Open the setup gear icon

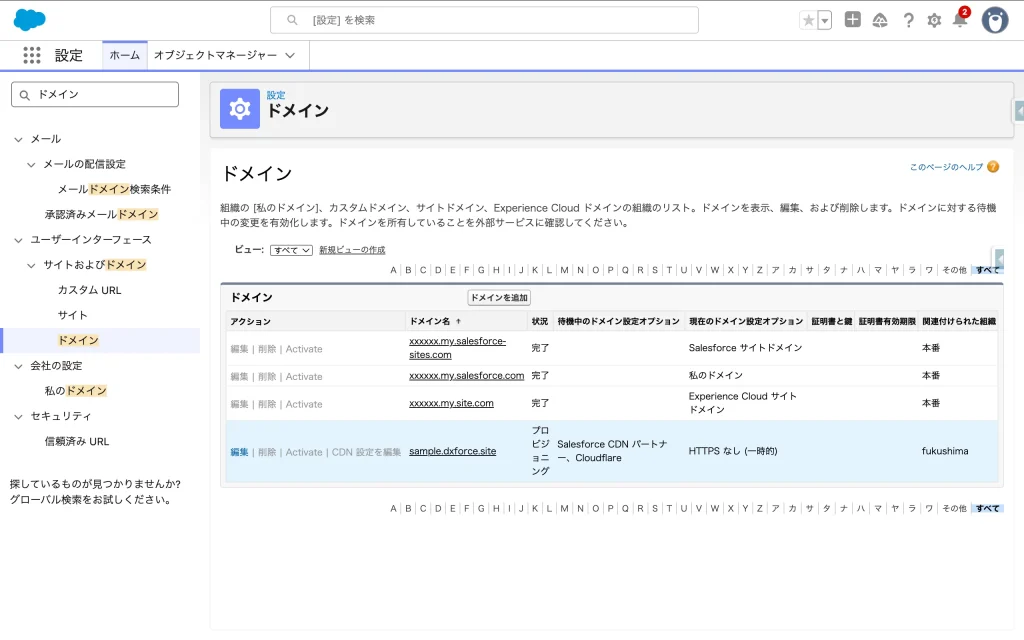pos(934,20)
